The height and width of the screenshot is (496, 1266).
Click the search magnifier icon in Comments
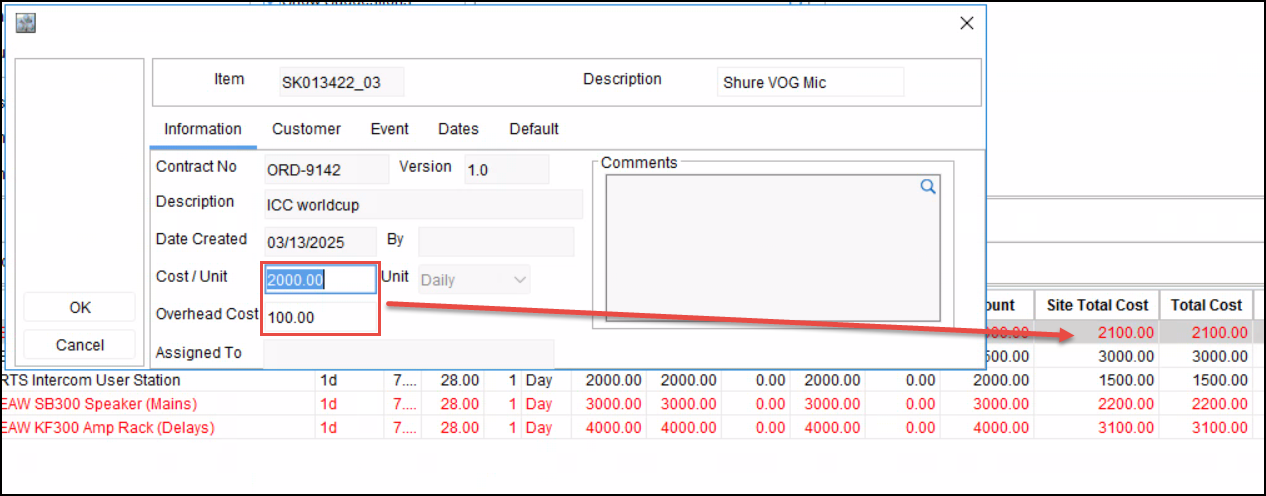(927, 187)
